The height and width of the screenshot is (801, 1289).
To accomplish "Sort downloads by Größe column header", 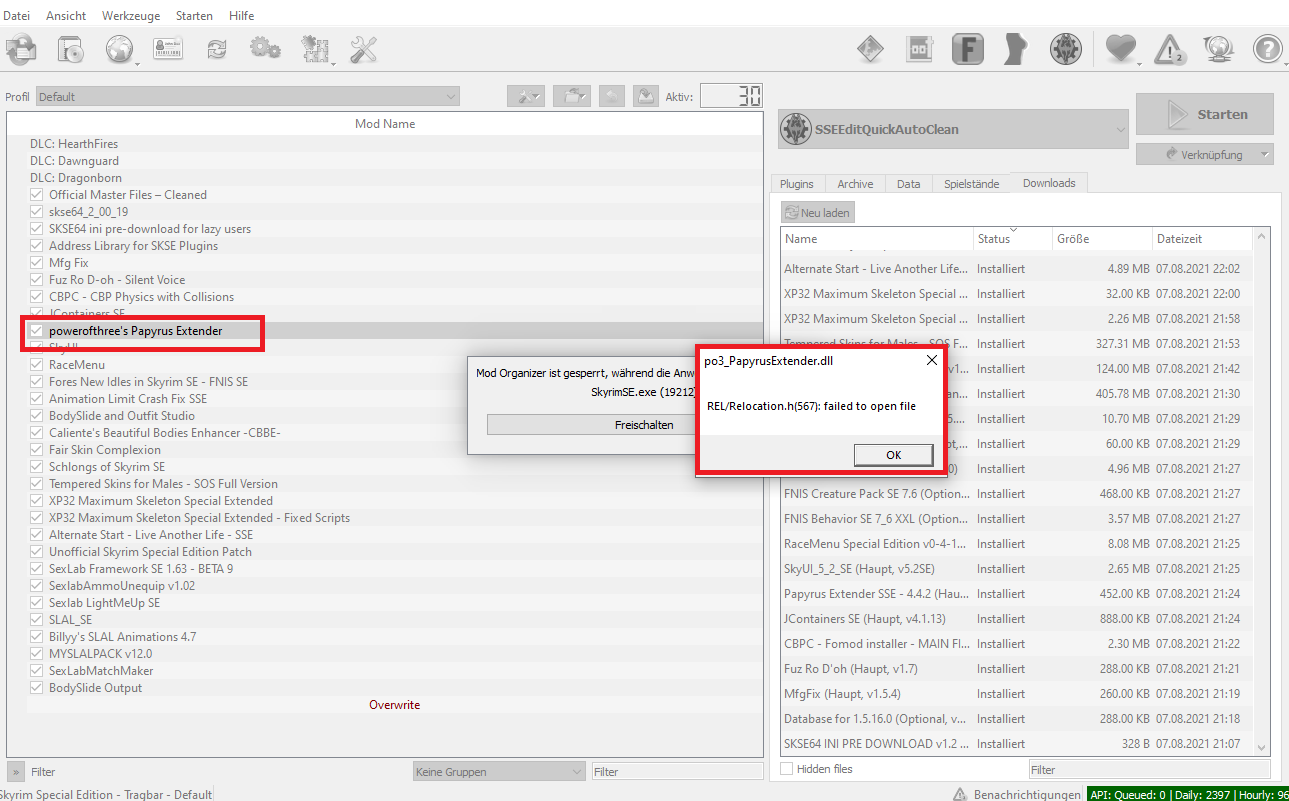I will 1102,239.
